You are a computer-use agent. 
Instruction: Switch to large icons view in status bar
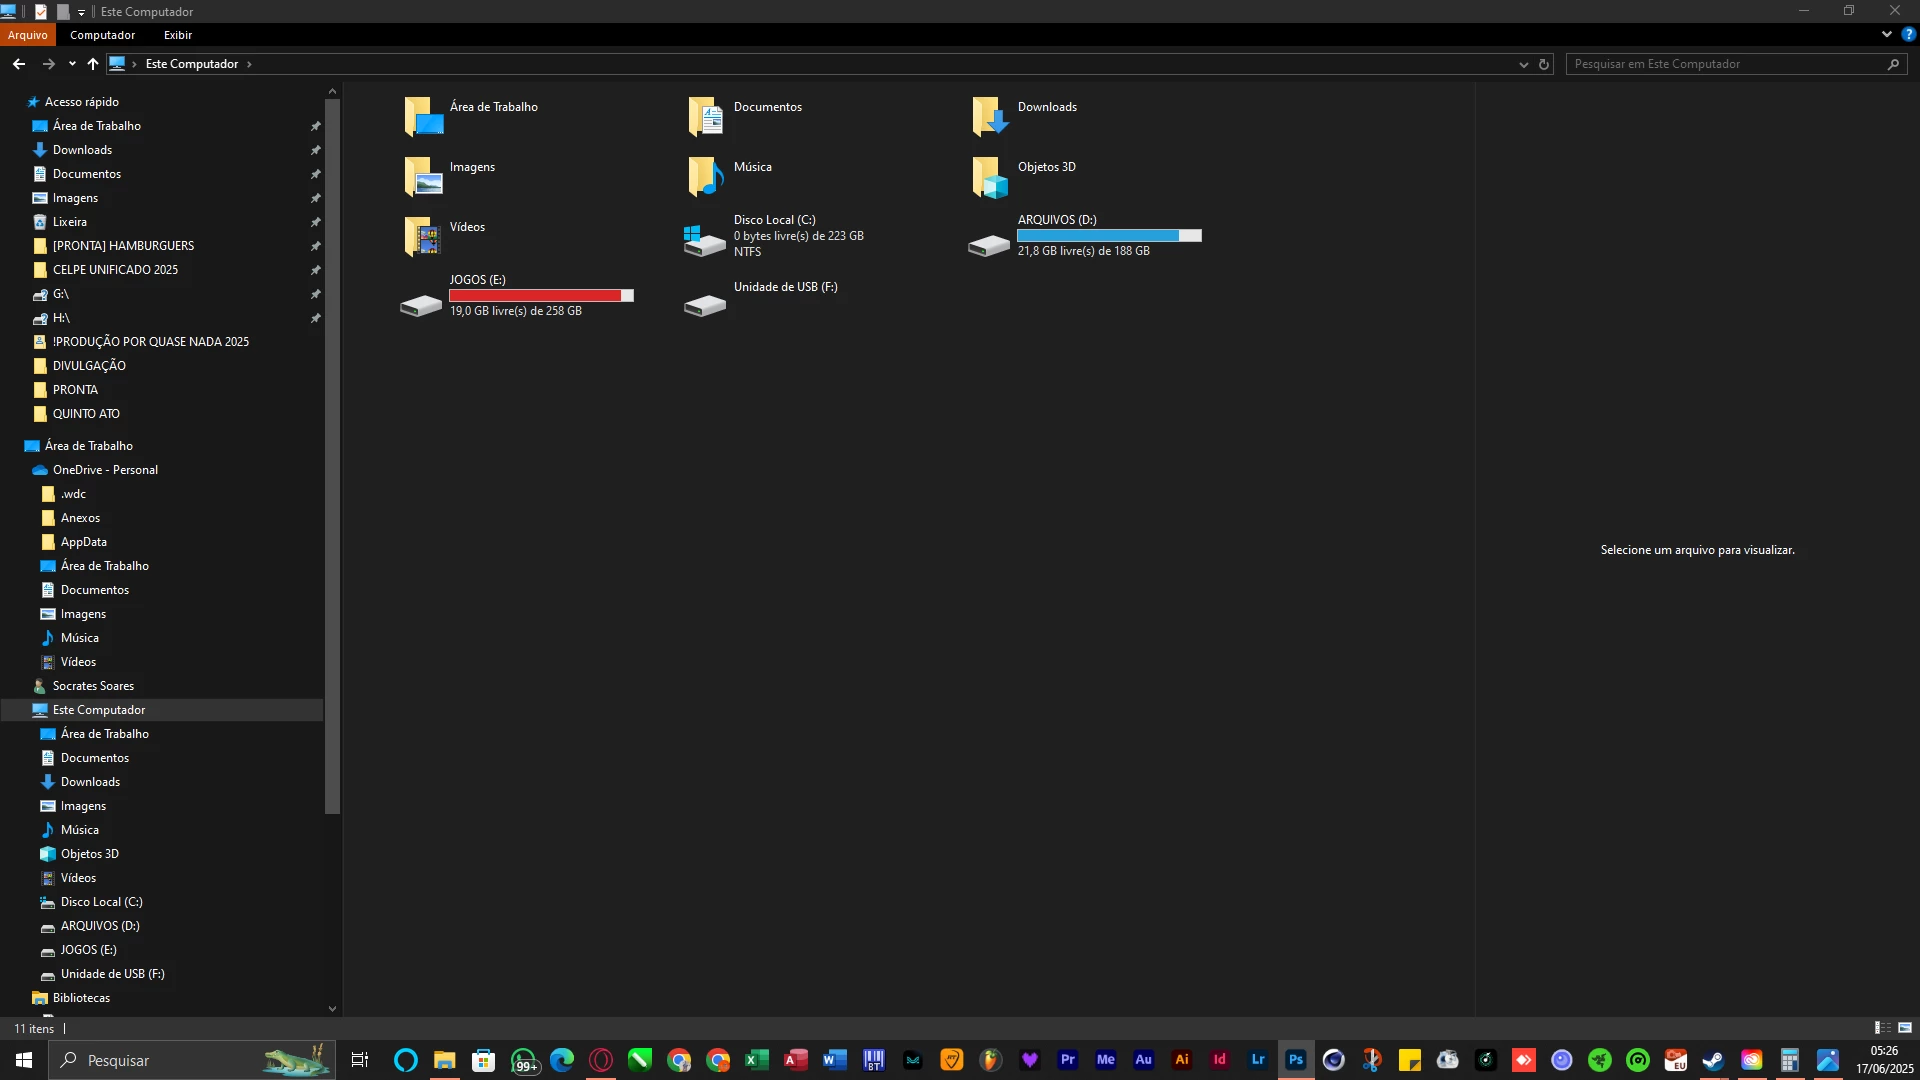pos(1905,1028)
